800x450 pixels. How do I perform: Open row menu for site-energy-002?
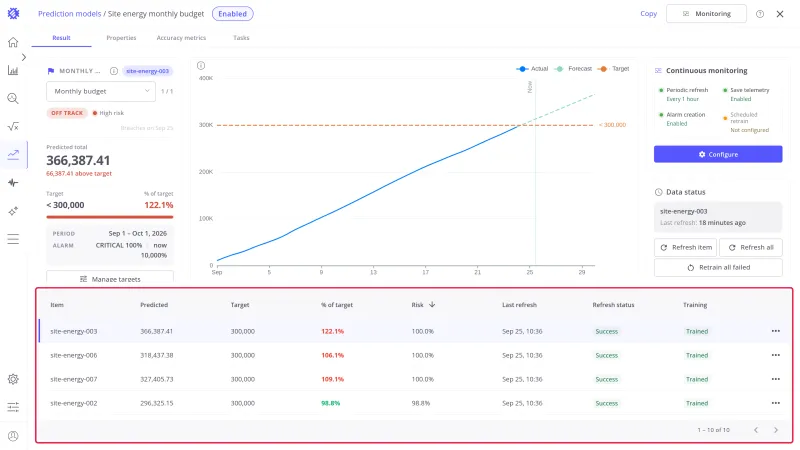(x=776, y=403)
